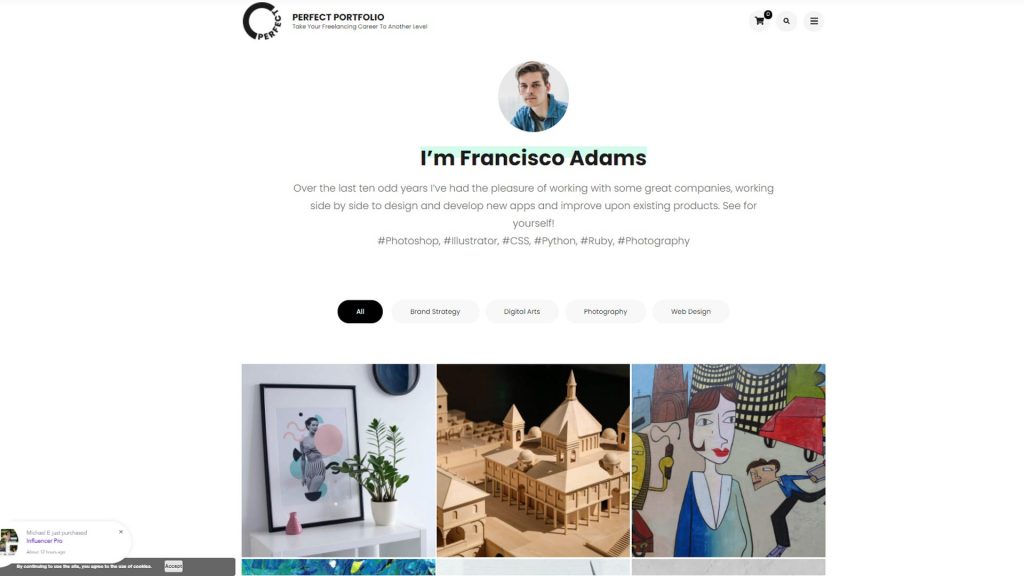Click Francisco Adams' round profile photo

point(533,97)
